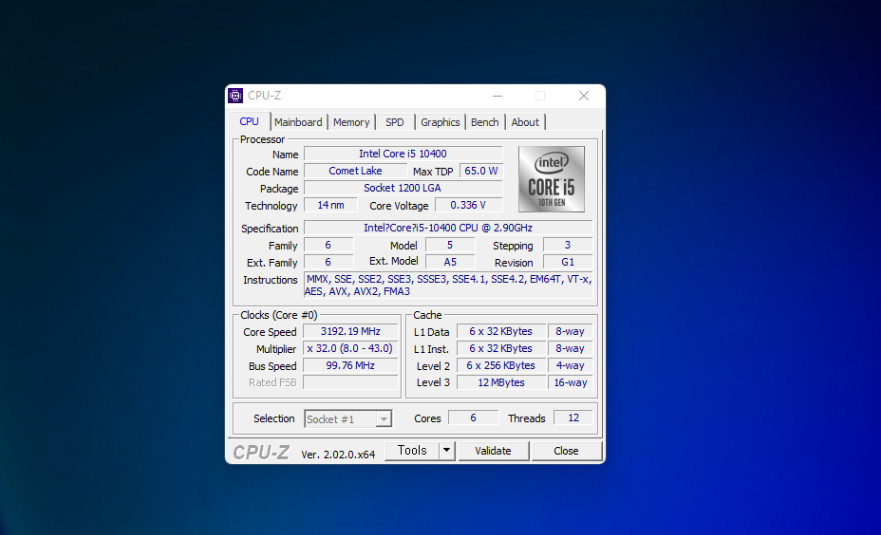
Task: Open the Socket #1 selection dropdown
Action: click(x=348, y=419)
